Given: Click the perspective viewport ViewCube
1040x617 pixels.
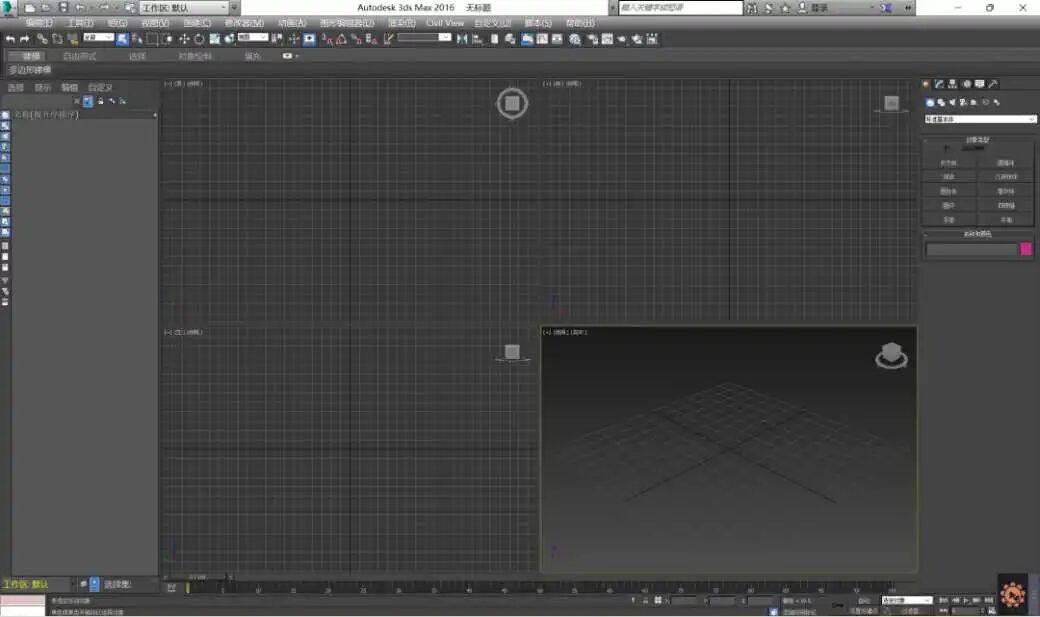Looking at the screenshot, I should tap(891, 356).
